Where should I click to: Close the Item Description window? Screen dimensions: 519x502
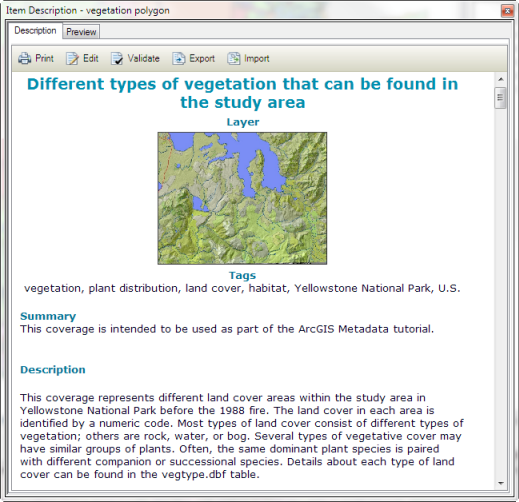(x=507, y=11)
